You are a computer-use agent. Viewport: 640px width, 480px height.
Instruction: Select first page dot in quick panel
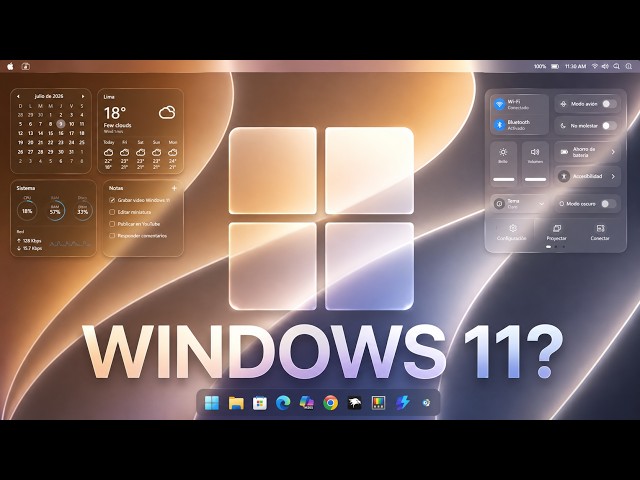pos(549,247)
